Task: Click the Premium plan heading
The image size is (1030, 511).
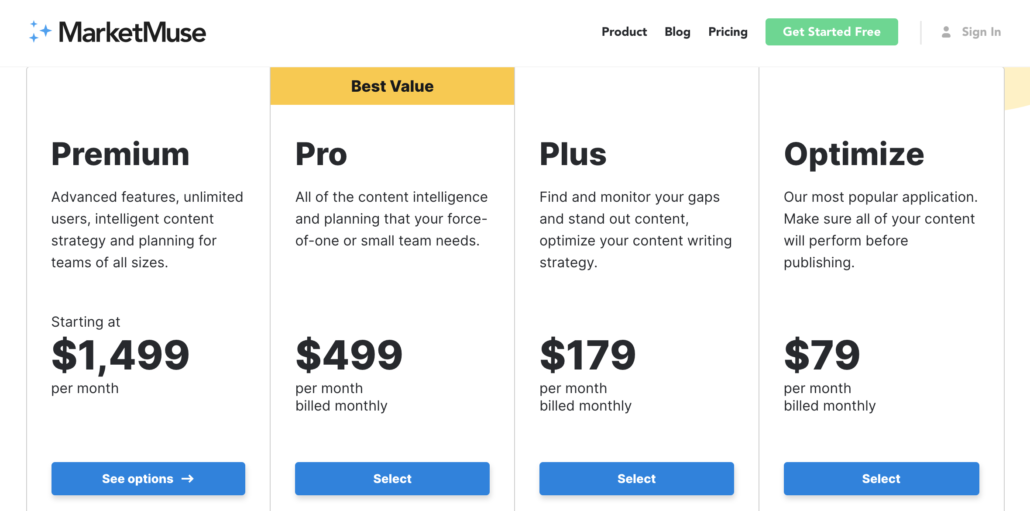Action: 120,154
